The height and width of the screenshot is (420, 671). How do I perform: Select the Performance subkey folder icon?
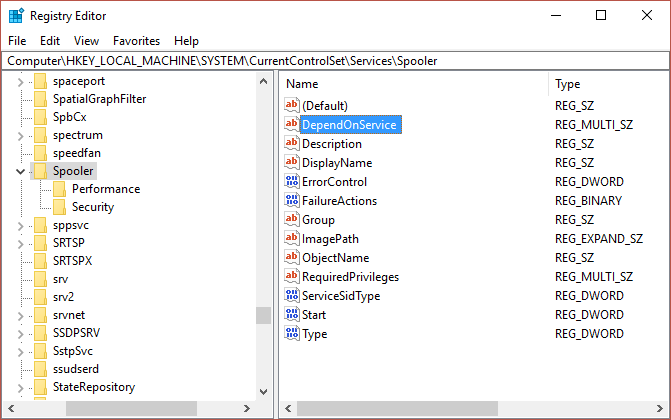point(59,189)
